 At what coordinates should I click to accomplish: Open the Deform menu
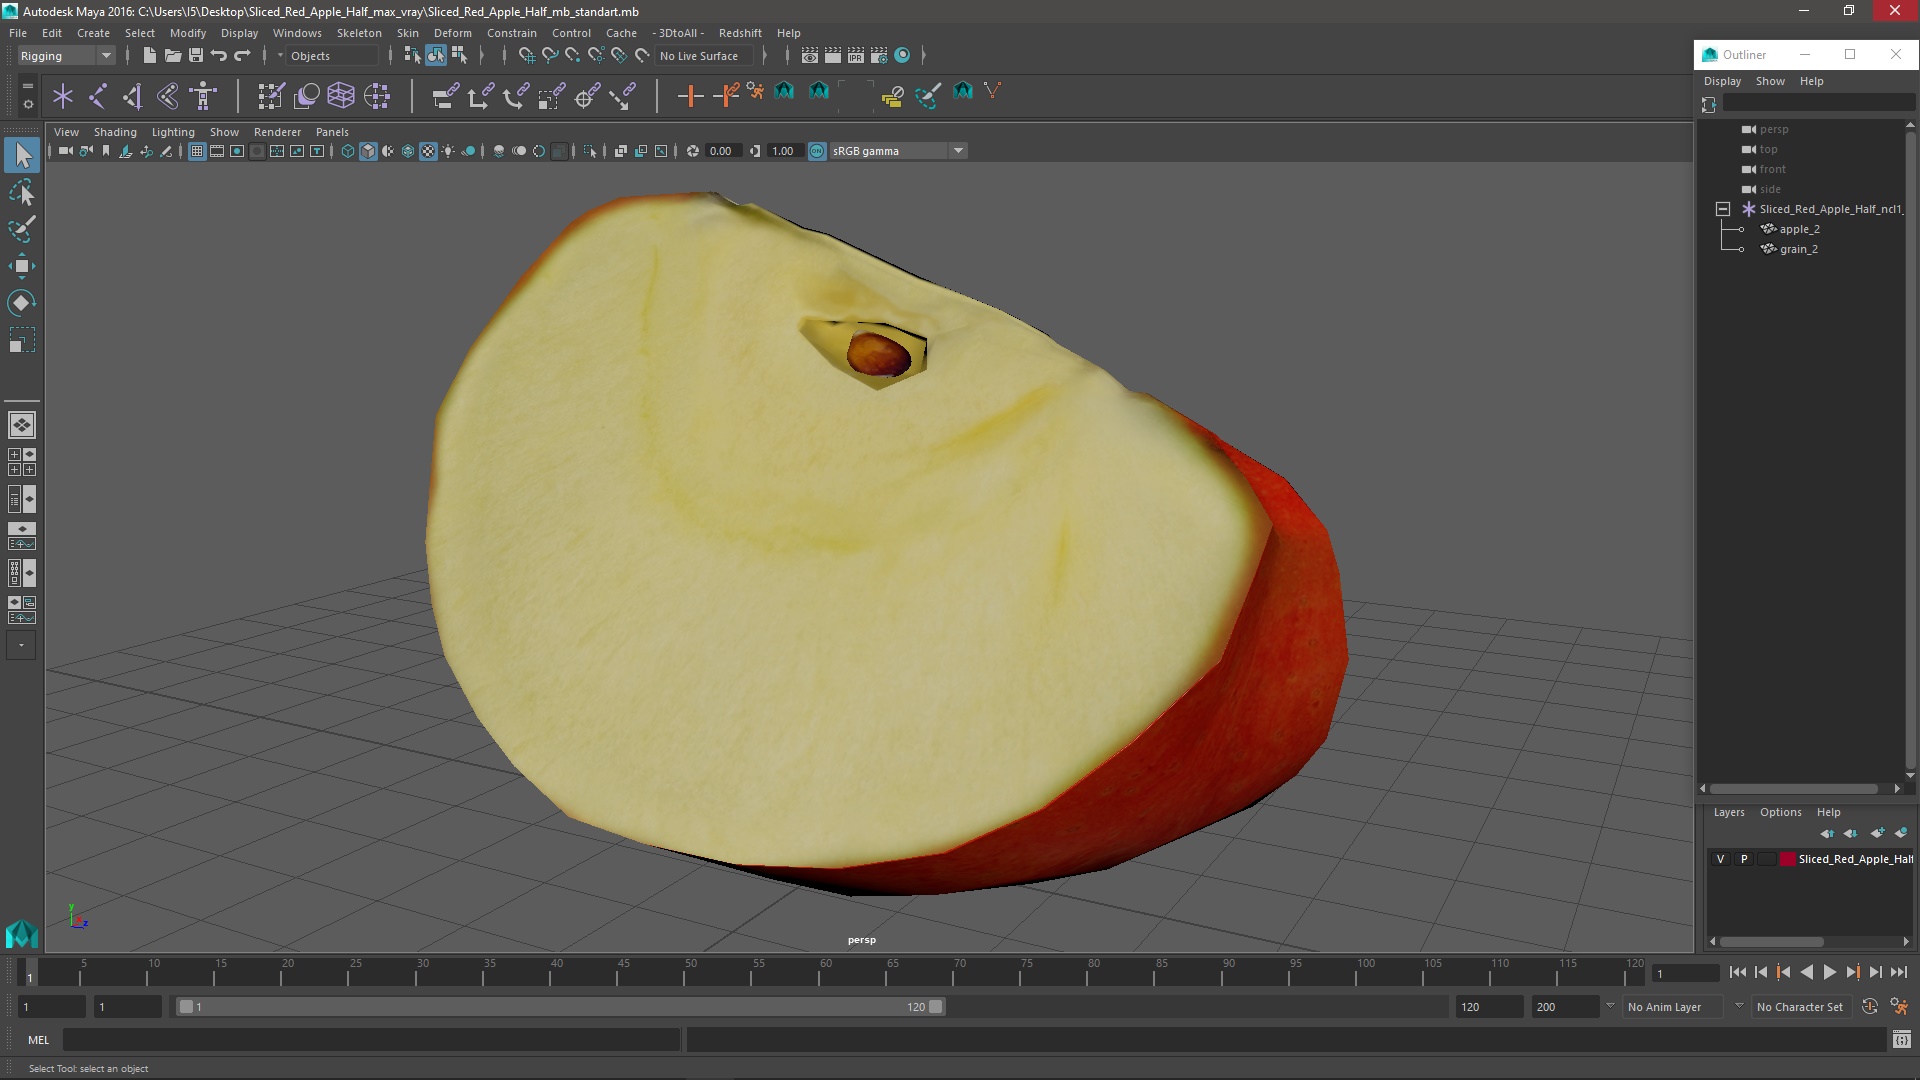[452, 33]
